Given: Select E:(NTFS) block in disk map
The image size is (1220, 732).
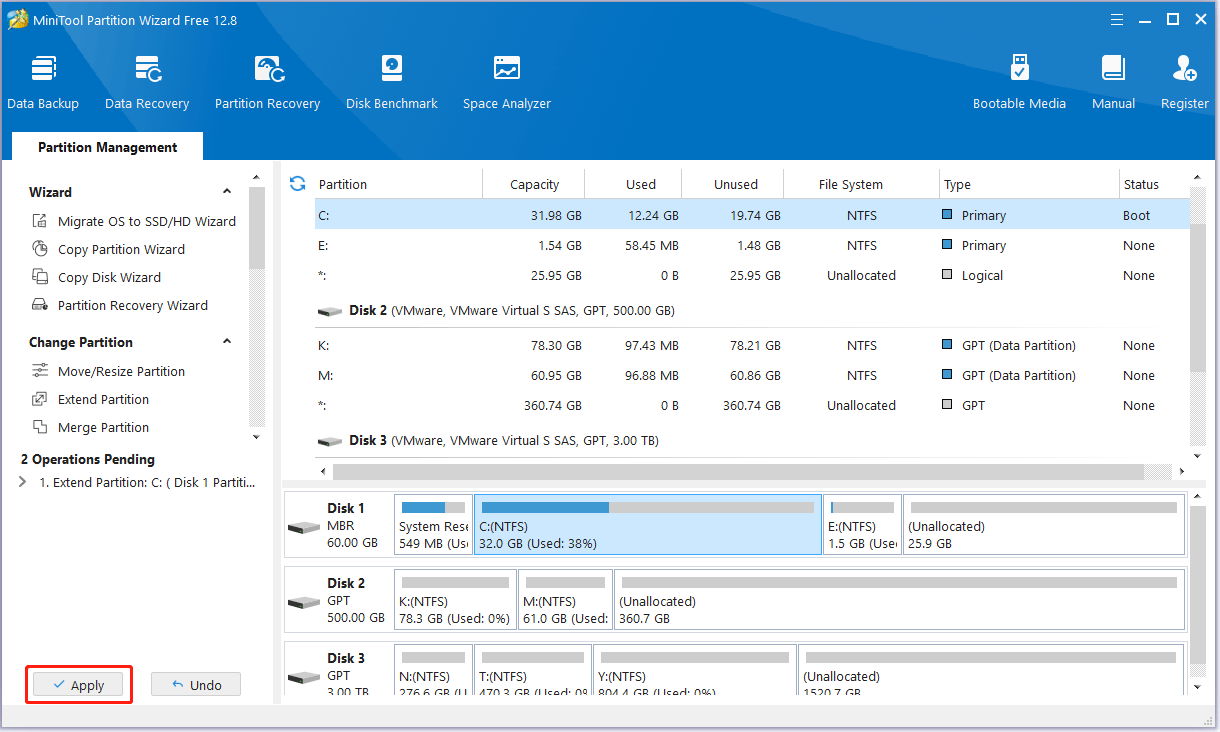Looking at the screenshot, I should click(862, 524).
